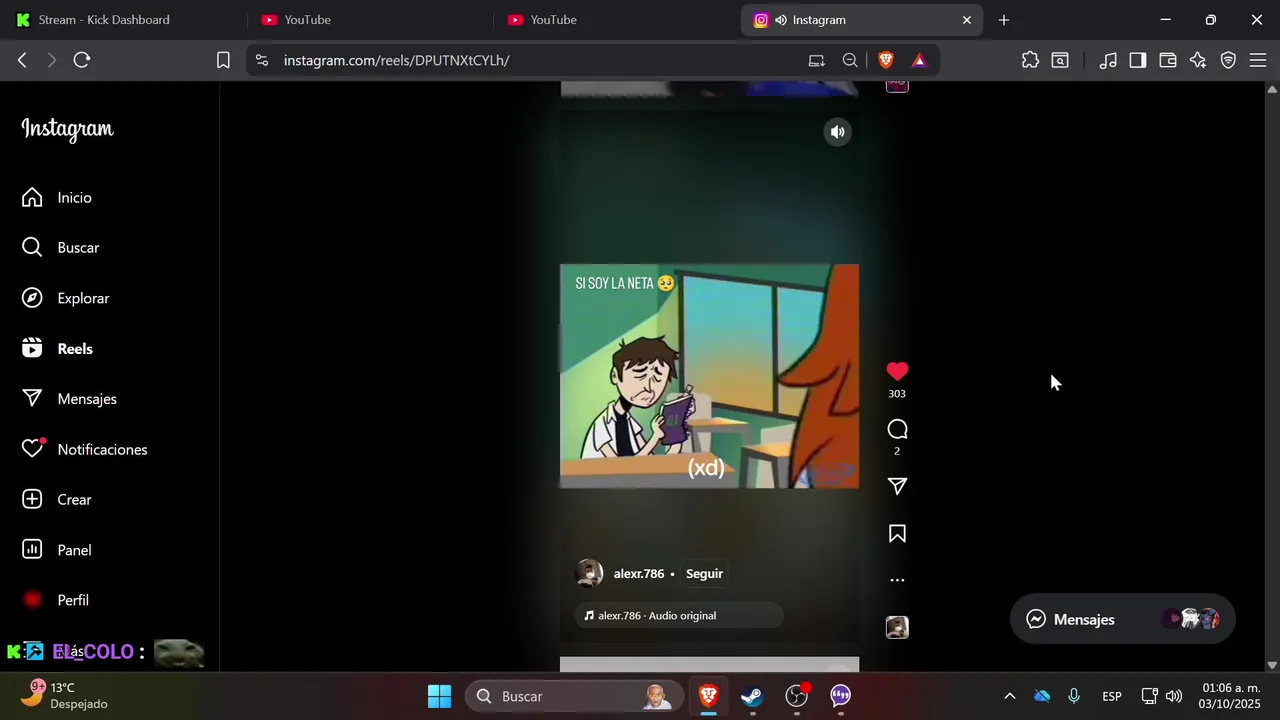Switch to Stream - Kick Dashboard tab
Image resolution: width=1280 pixels, height=720 pixels.
(x=123, y=20)
